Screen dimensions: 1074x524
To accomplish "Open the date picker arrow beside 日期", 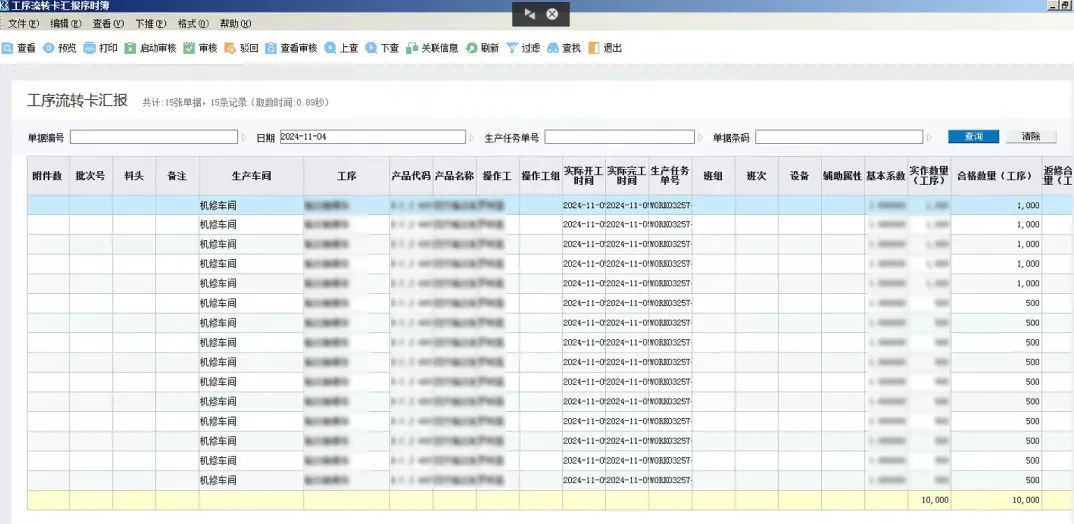I will coord(472,138).
